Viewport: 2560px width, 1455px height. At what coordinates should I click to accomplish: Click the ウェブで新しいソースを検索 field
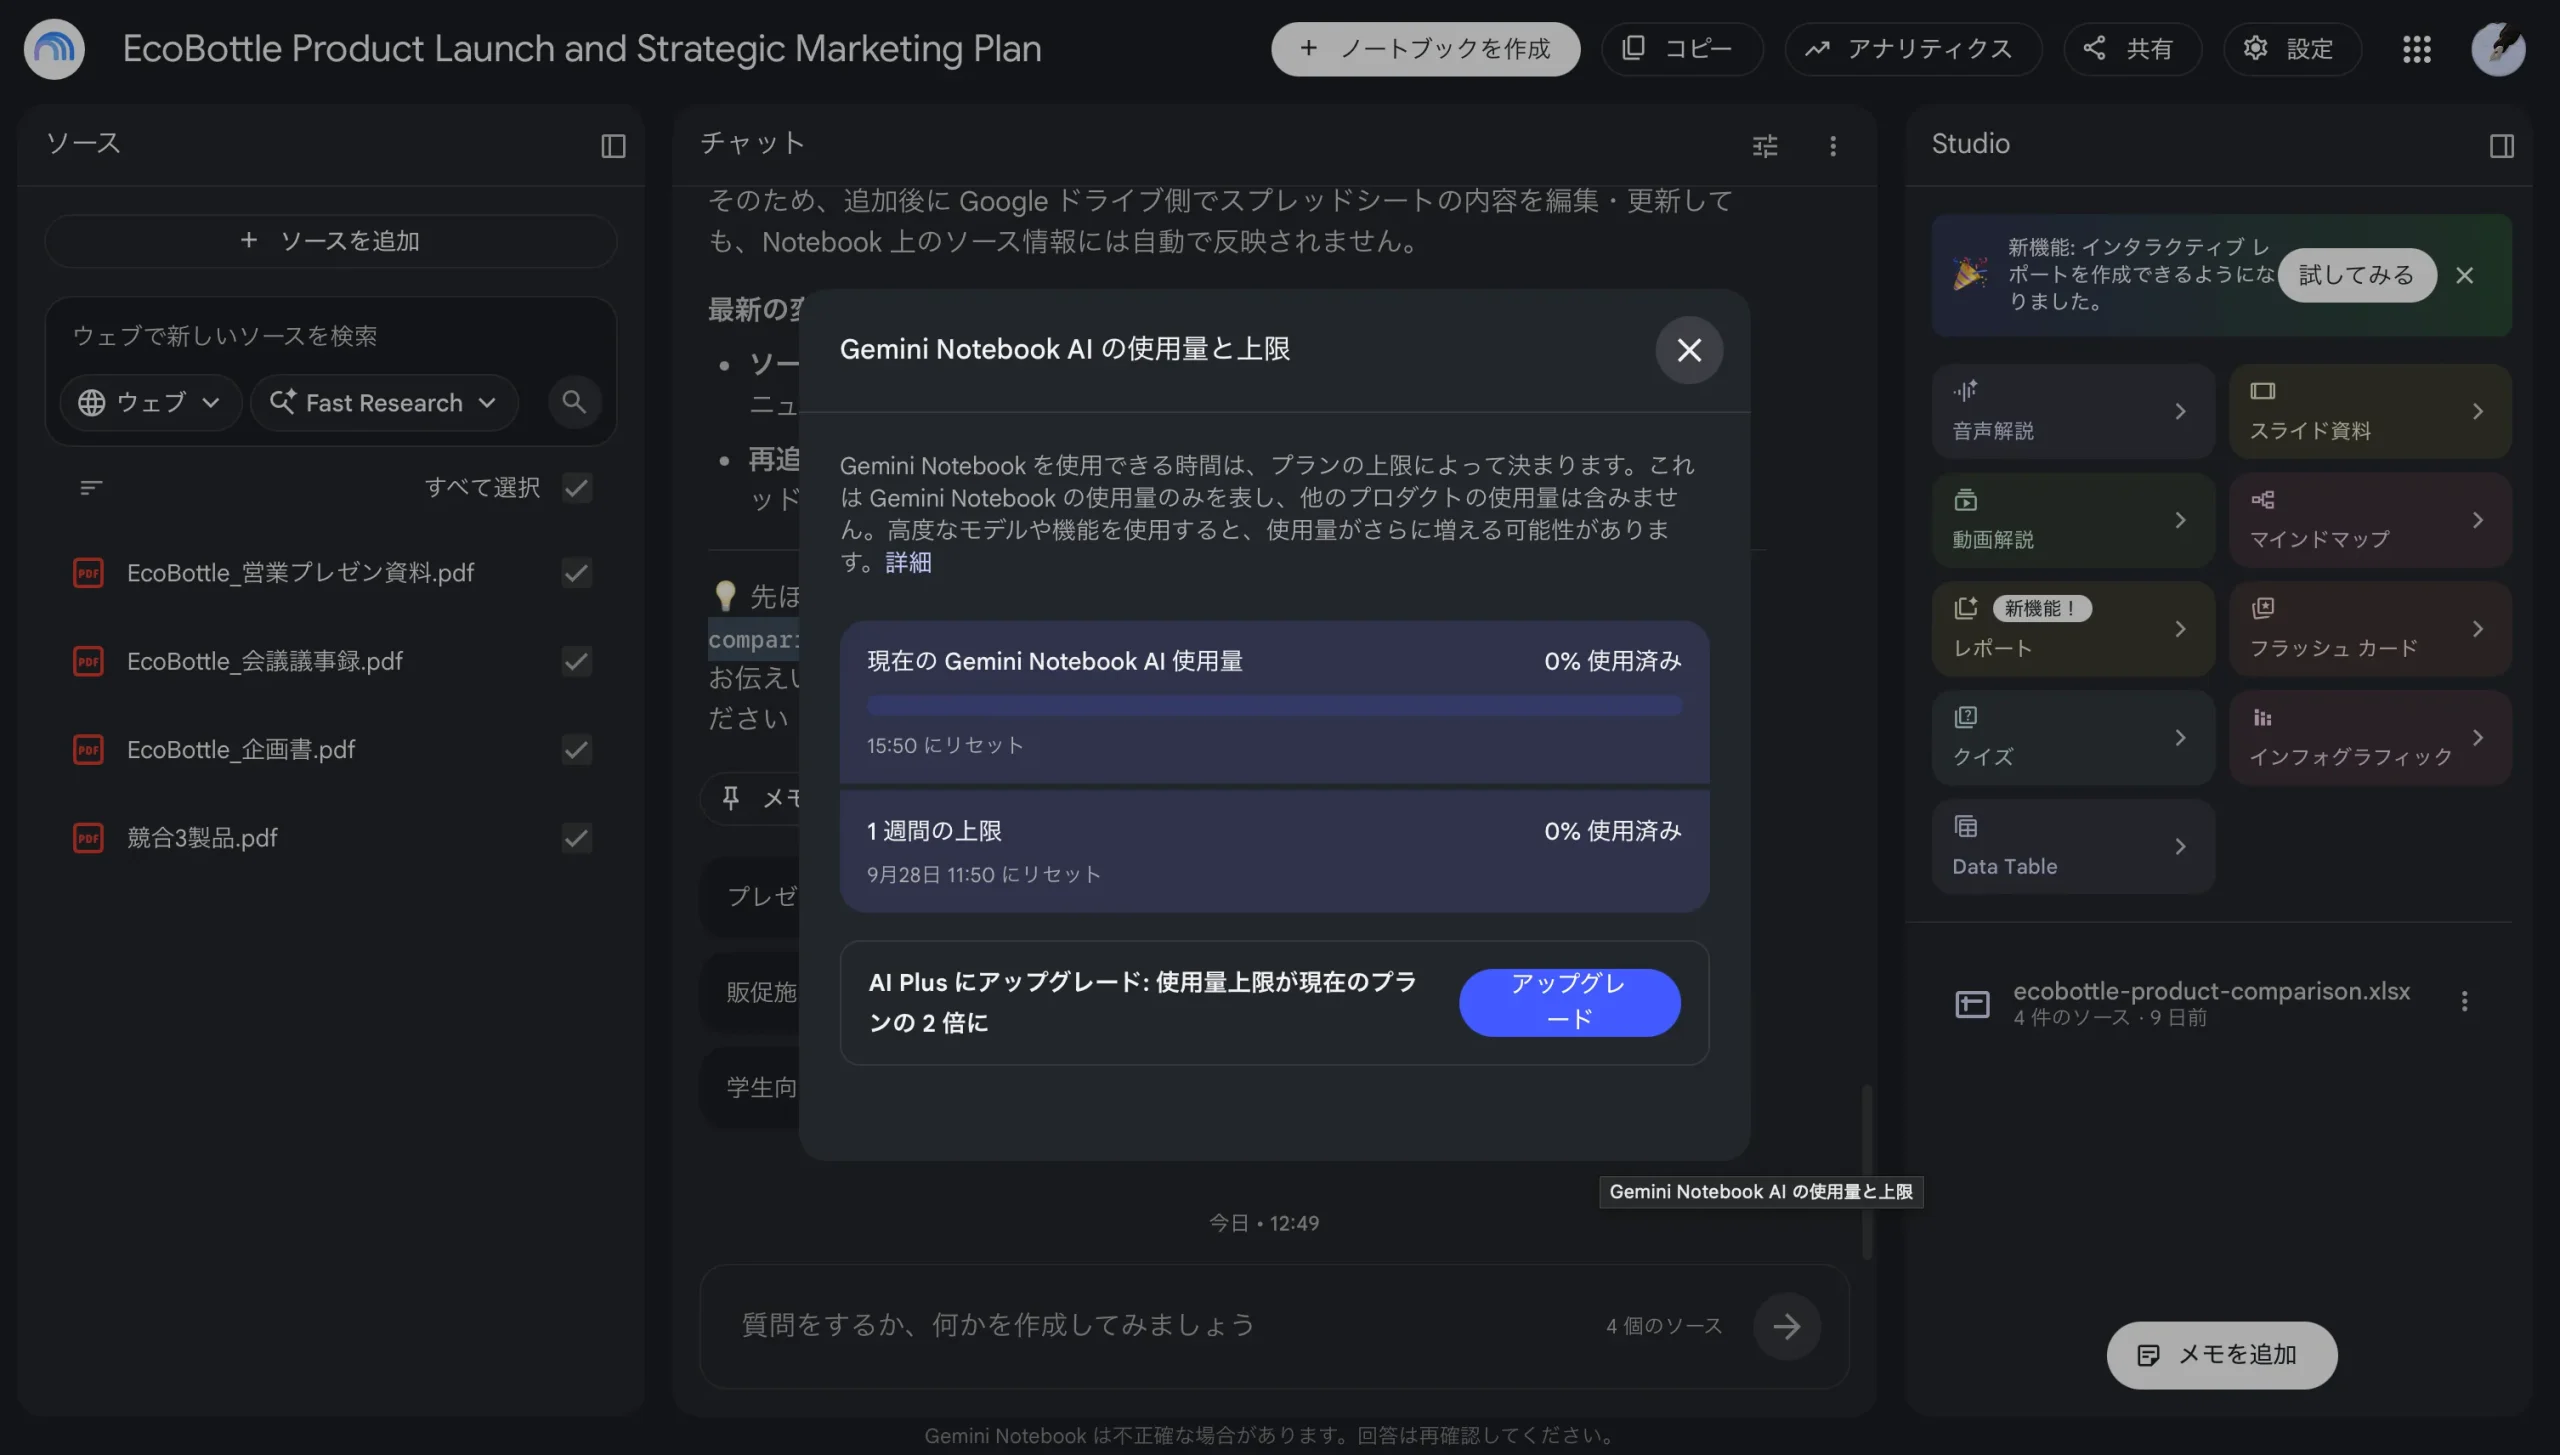tap(330, 336)
